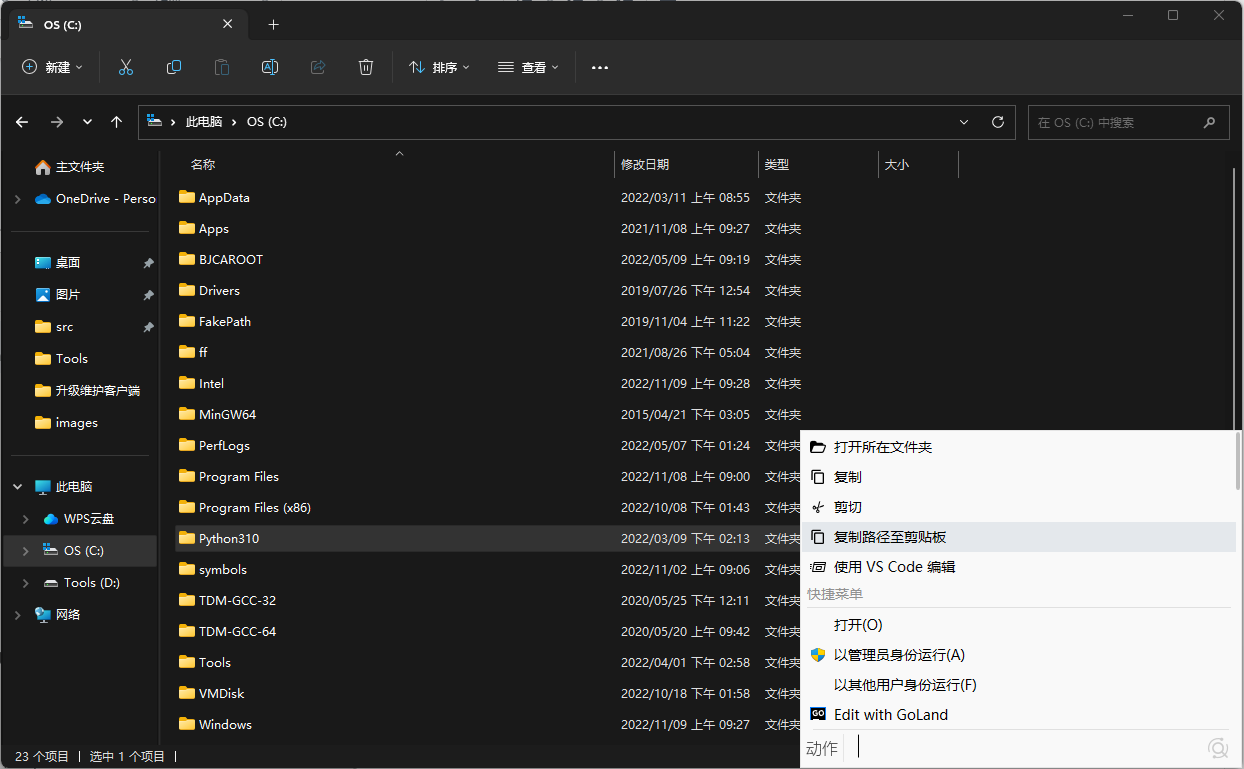Click the drive icon in address bar
Image resolution: width=1244 pixels, height=769 pixels.
(x=155, y=121)
